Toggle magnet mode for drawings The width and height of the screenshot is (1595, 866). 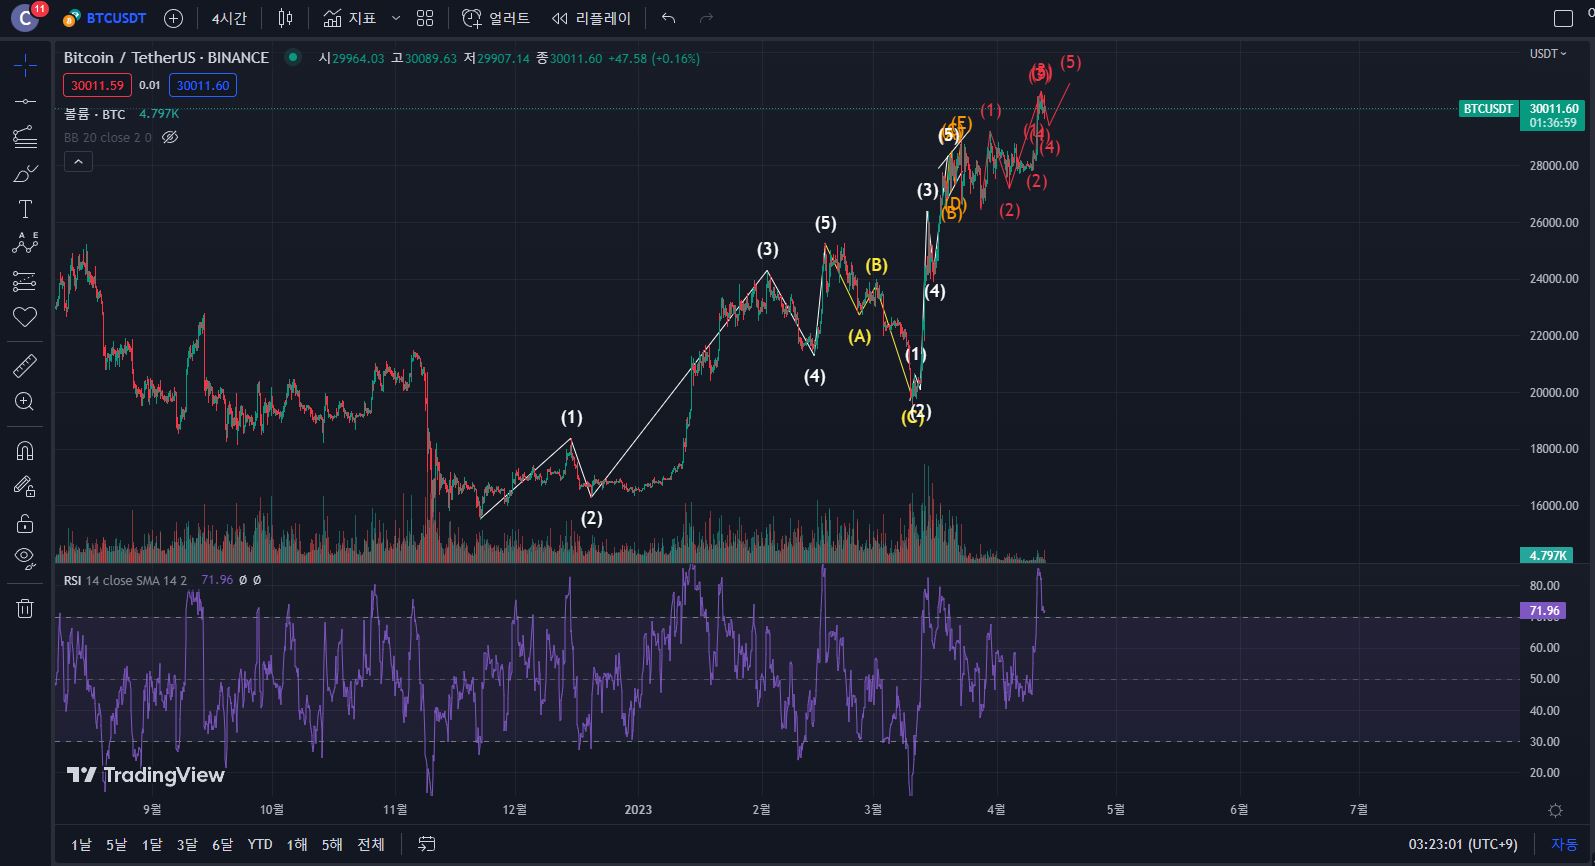point(25,451)
